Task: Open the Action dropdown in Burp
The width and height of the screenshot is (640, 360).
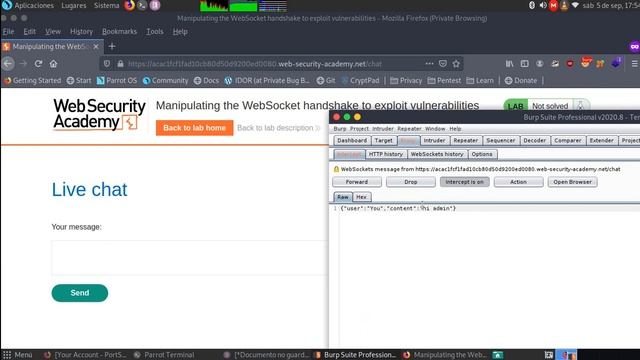Action: pyautogui.click(x=518, y=182)
